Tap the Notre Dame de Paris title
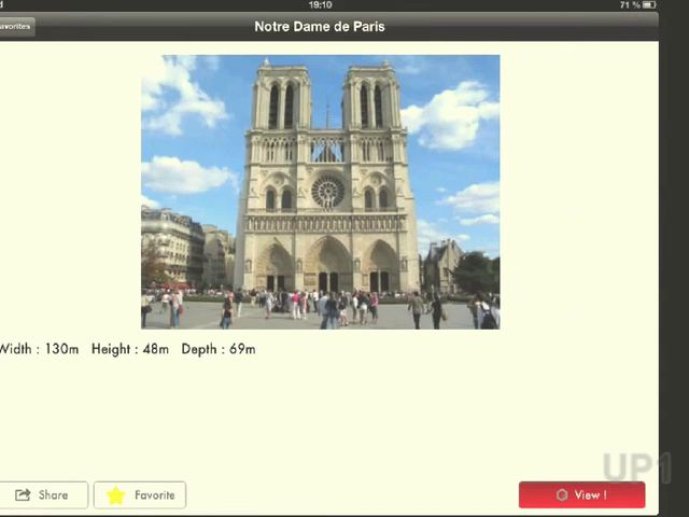Image resolution: width=689 pixels, height=517 pixels. pyautogui.click(x=319, y=26)
